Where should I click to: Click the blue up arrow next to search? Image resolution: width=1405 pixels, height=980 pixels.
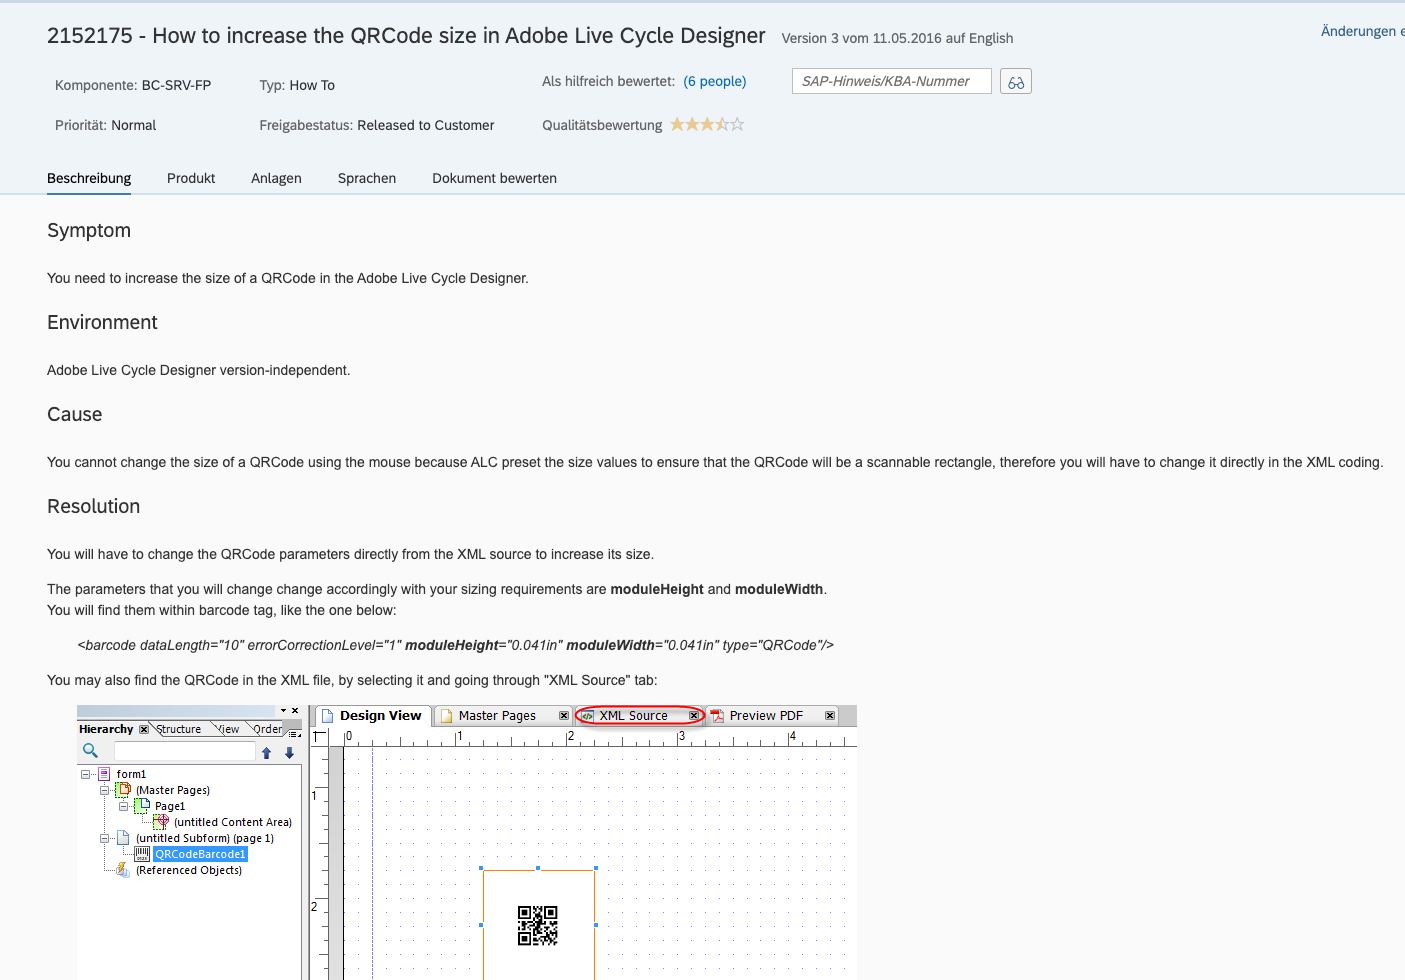(x=267, y=752)
